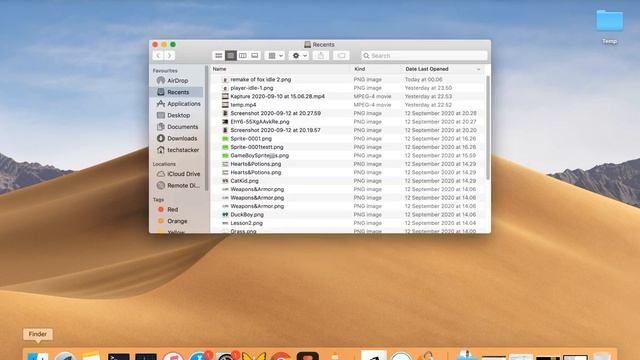
Task: Click the DuckBoy.png file icon
Action: (x=225, y=215)
